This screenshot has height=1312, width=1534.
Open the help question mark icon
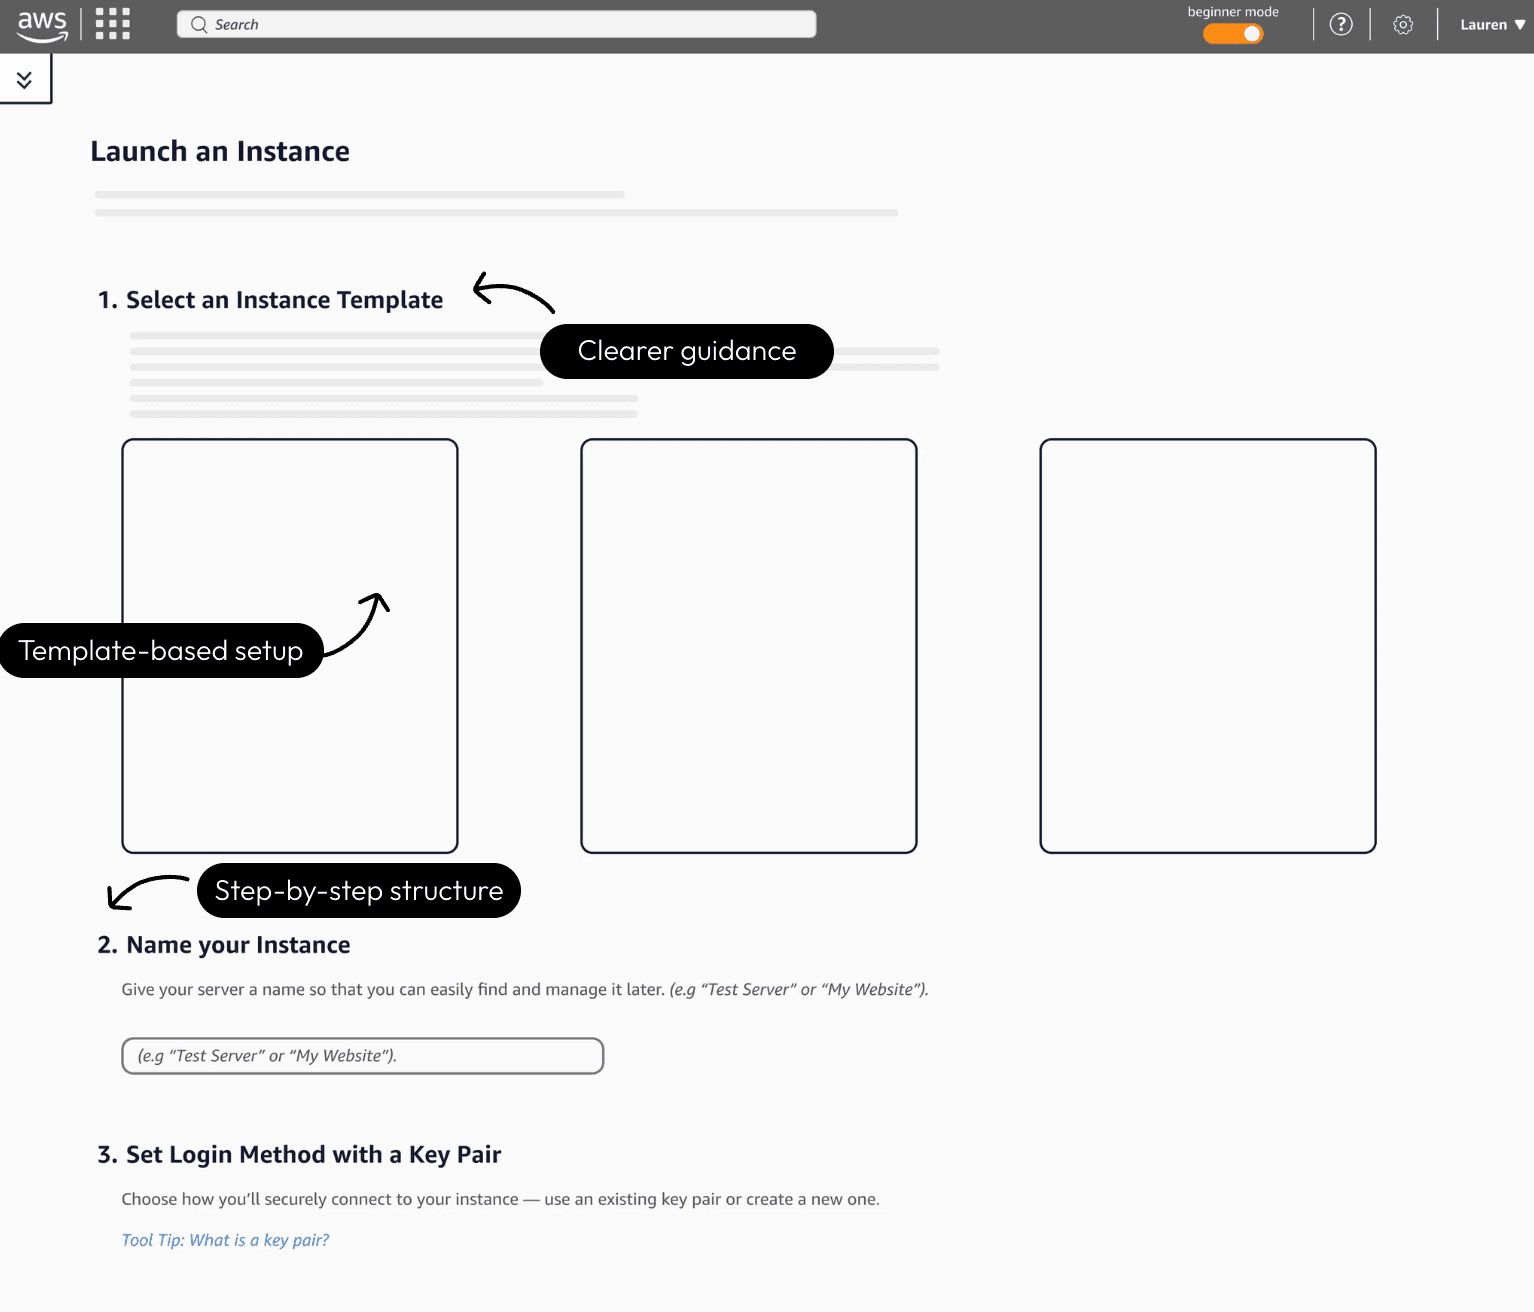[1341, 24]
